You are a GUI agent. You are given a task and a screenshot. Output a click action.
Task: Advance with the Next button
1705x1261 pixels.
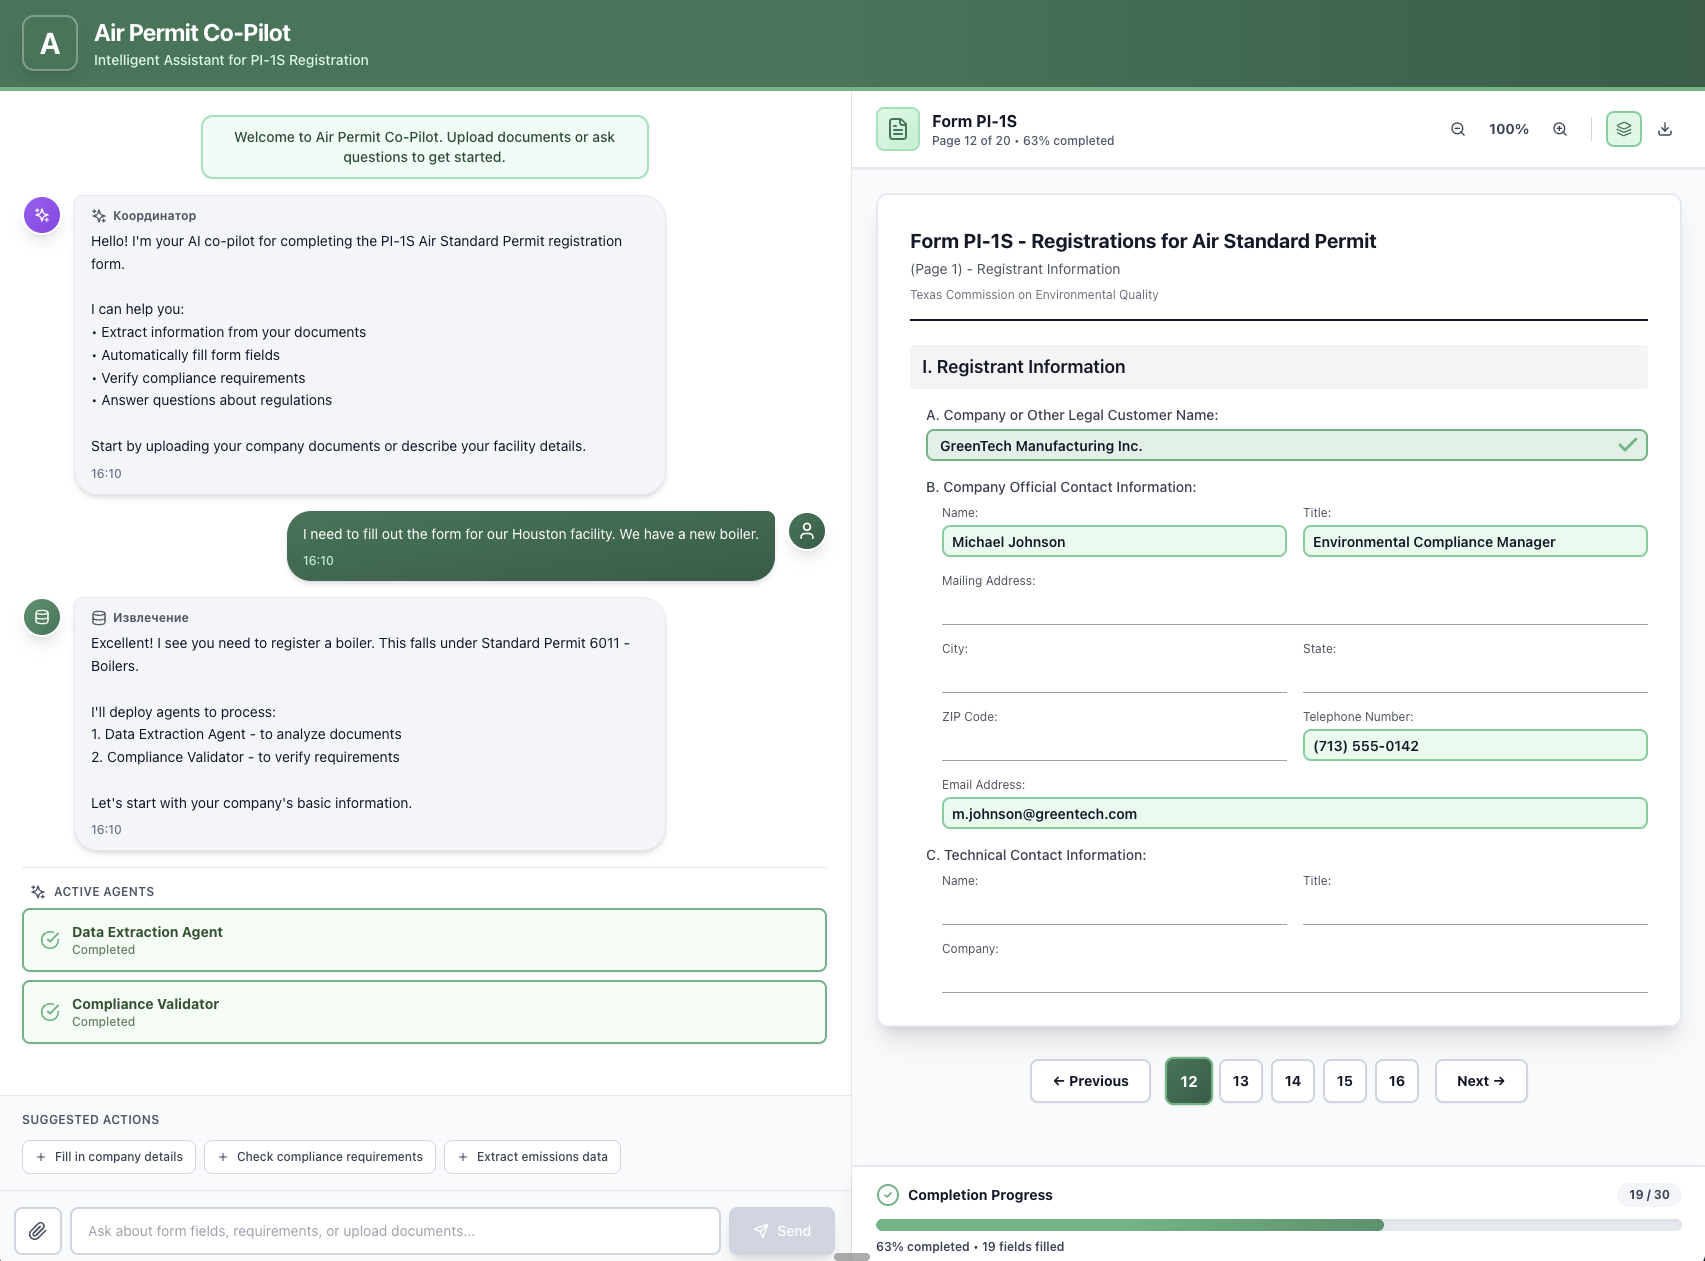(x=1480, y=1081)
